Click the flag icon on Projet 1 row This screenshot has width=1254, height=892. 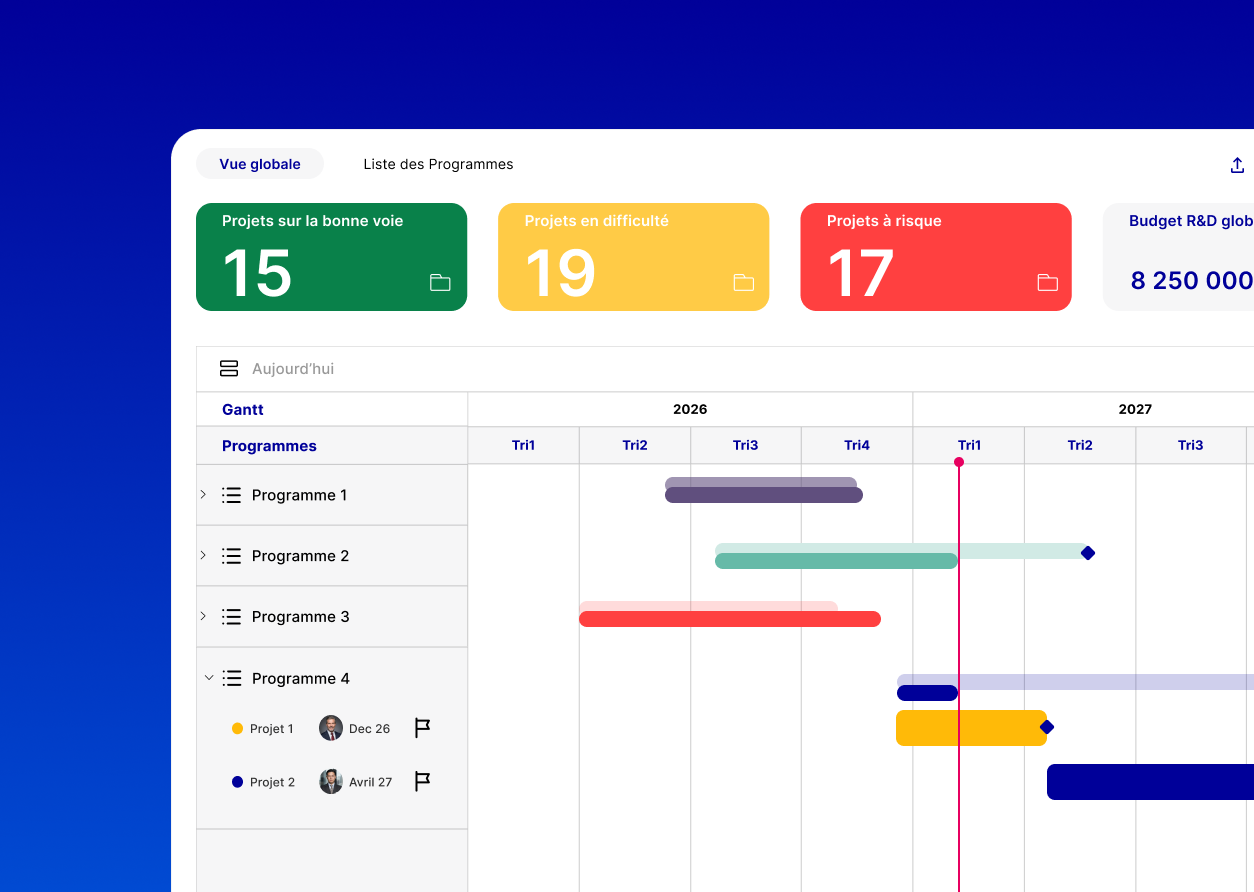pos(422,728)
